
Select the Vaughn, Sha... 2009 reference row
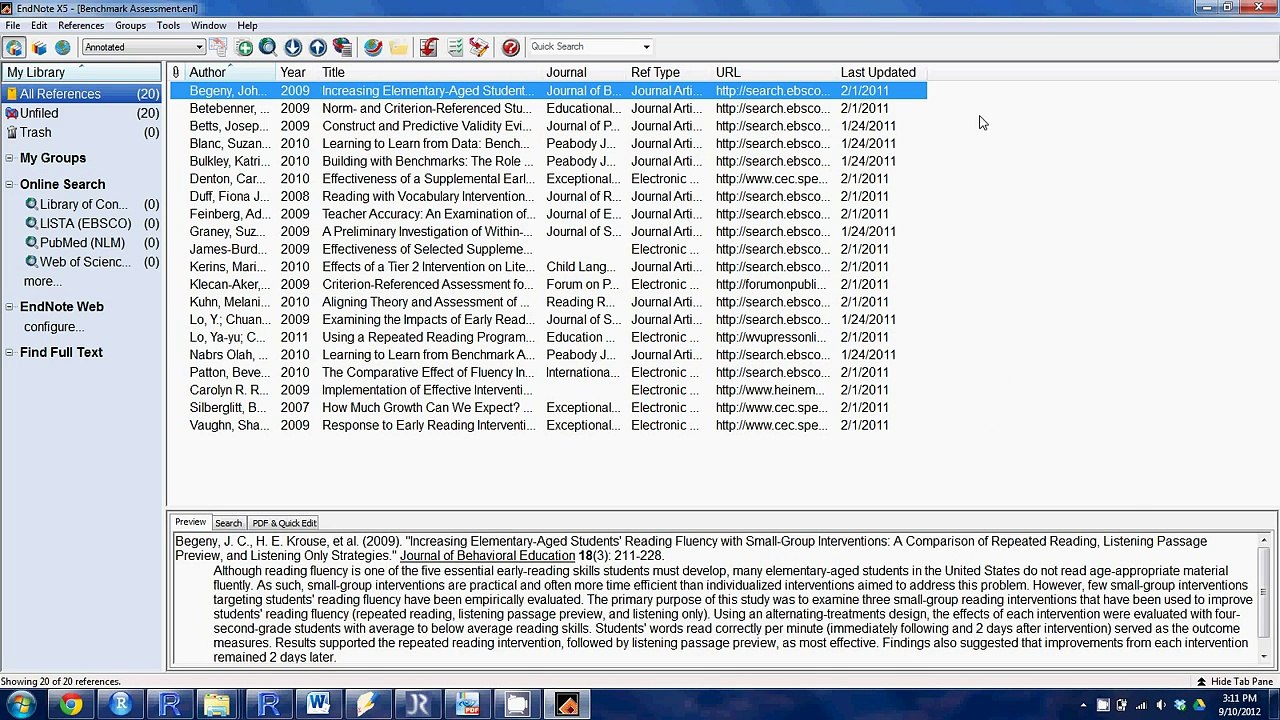(x=548, y=425)
